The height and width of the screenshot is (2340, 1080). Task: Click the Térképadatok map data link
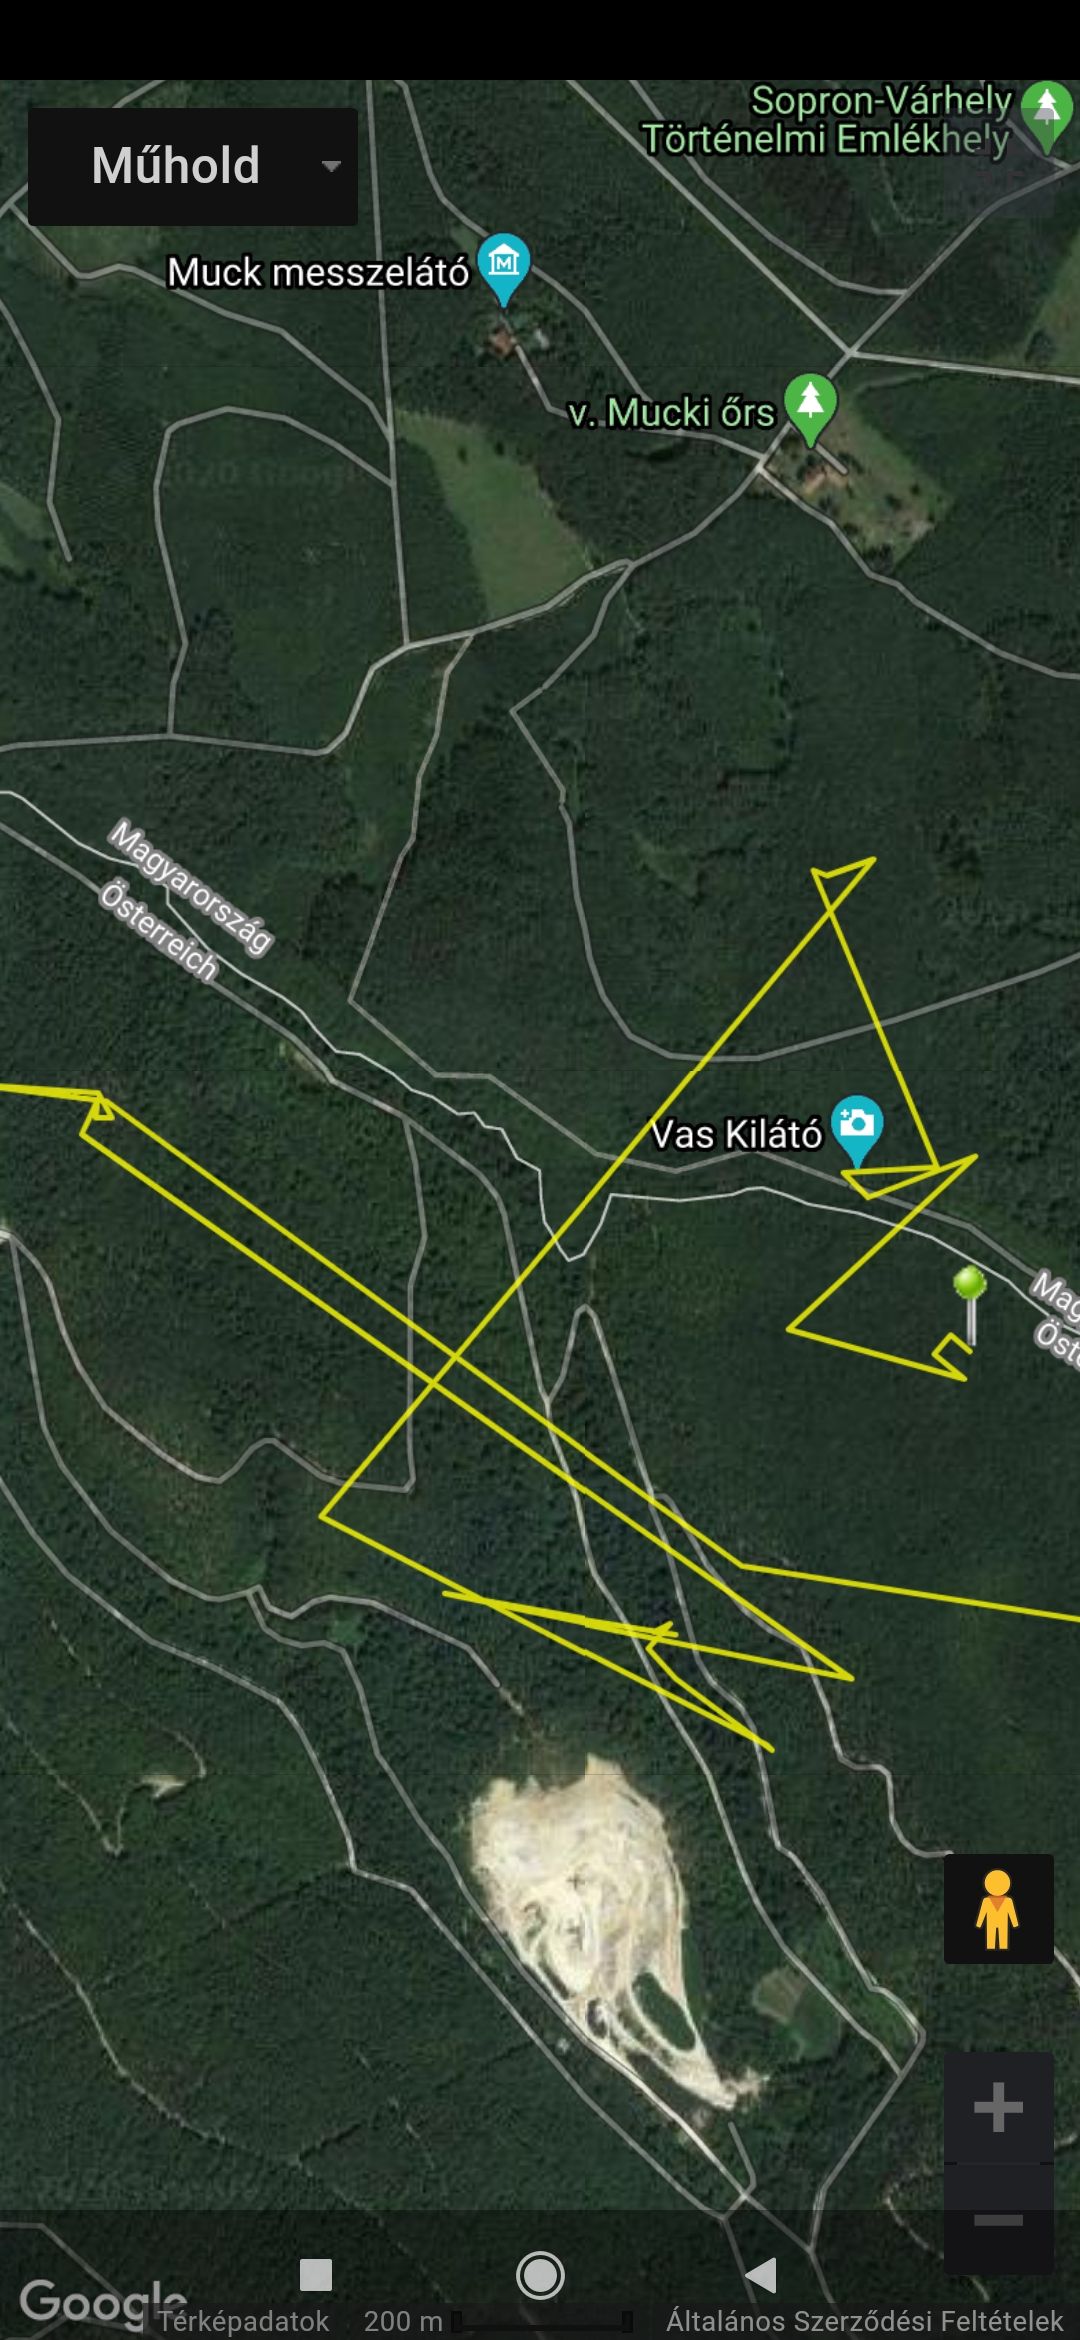(243, 2321)
